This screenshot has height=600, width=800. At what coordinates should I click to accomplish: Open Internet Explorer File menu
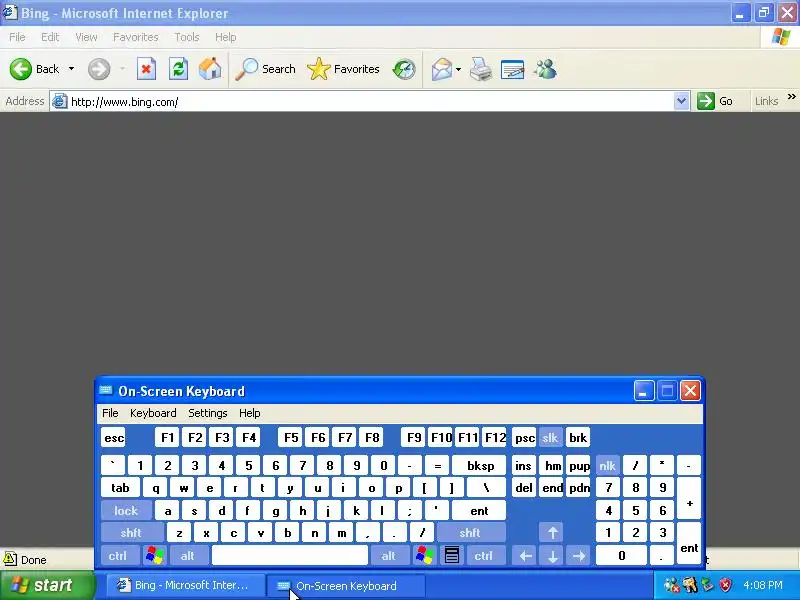coord(17,37)
